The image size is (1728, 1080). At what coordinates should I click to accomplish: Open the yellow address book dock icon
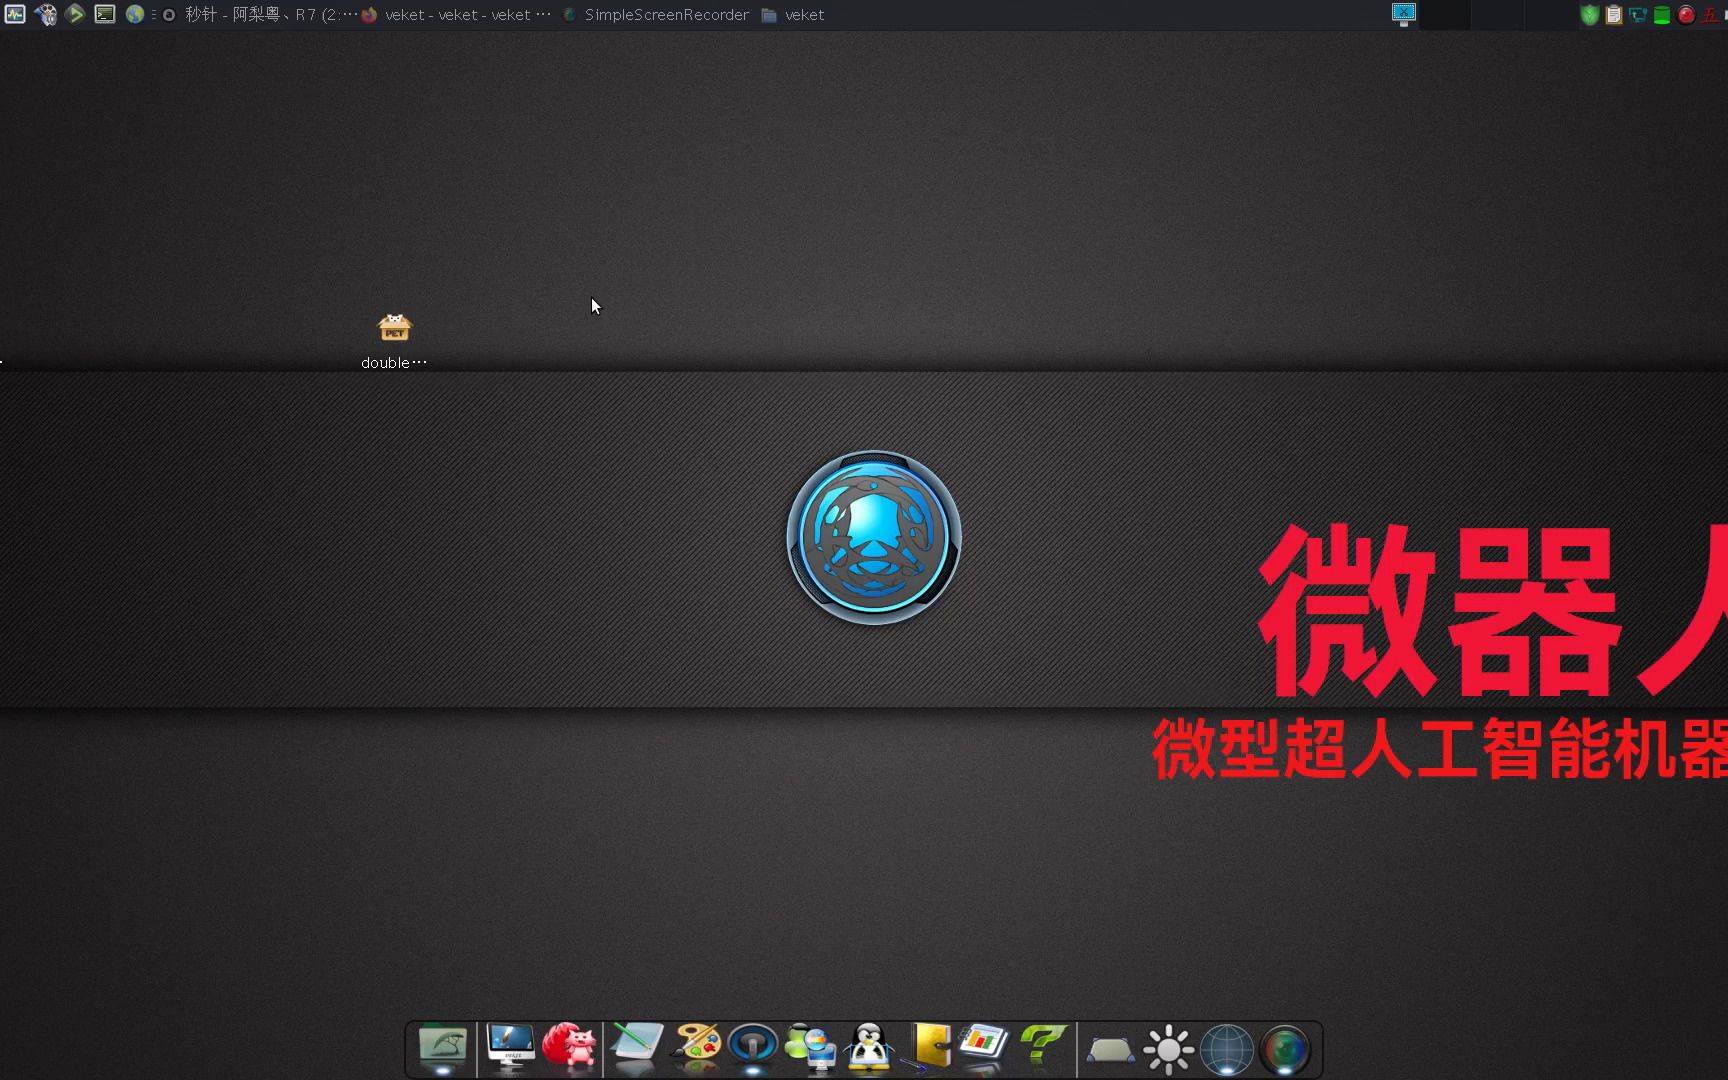[928, 1048]
